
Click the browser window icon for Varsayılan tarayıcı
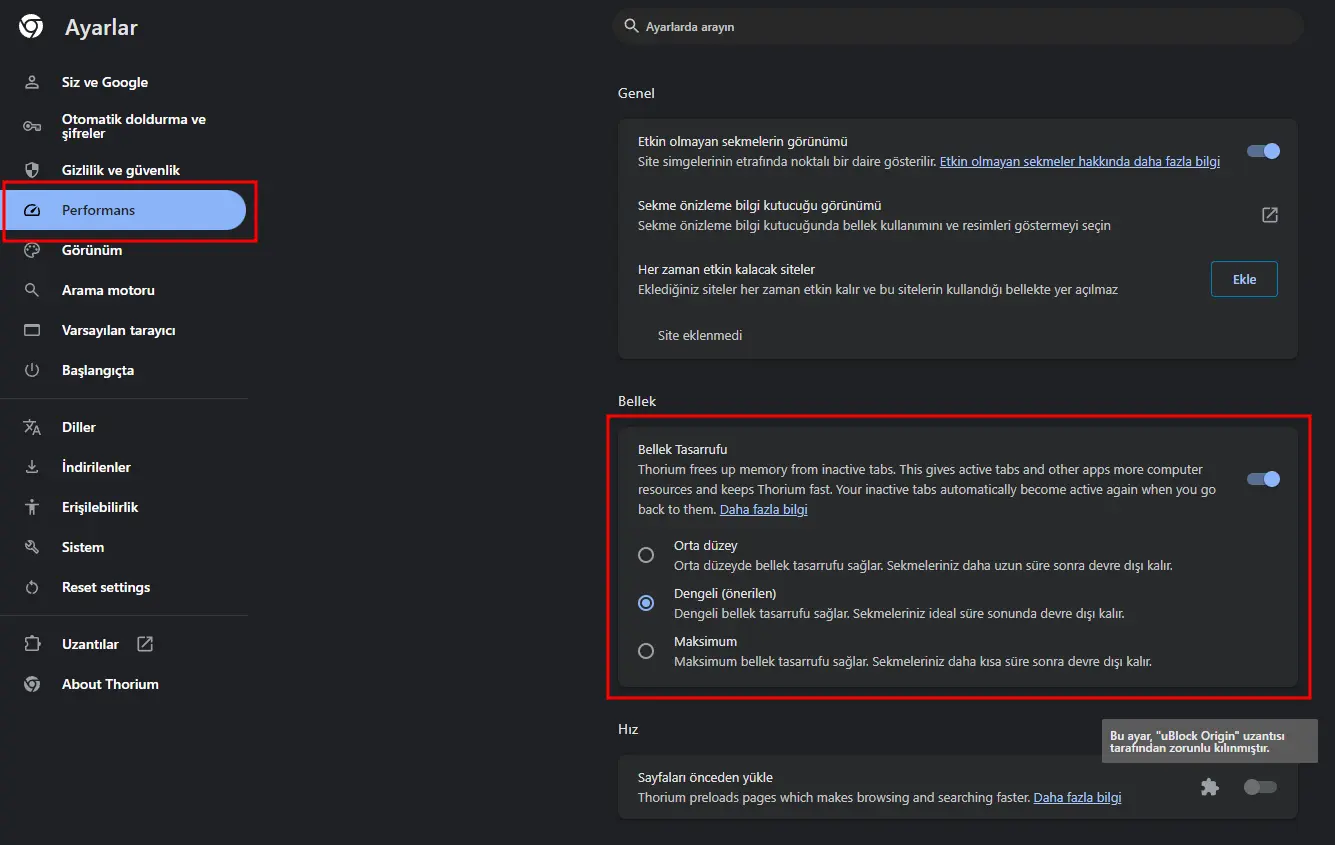(32, 330)
